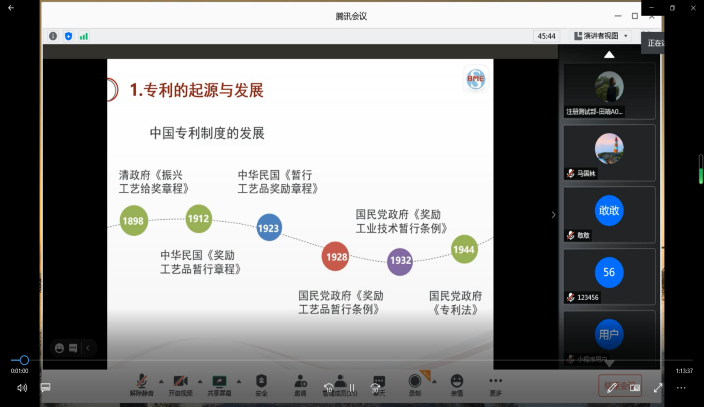The image size is (704, 407).
Task: Click the fullscreen expand icon in player
Action: pos(658,387)
